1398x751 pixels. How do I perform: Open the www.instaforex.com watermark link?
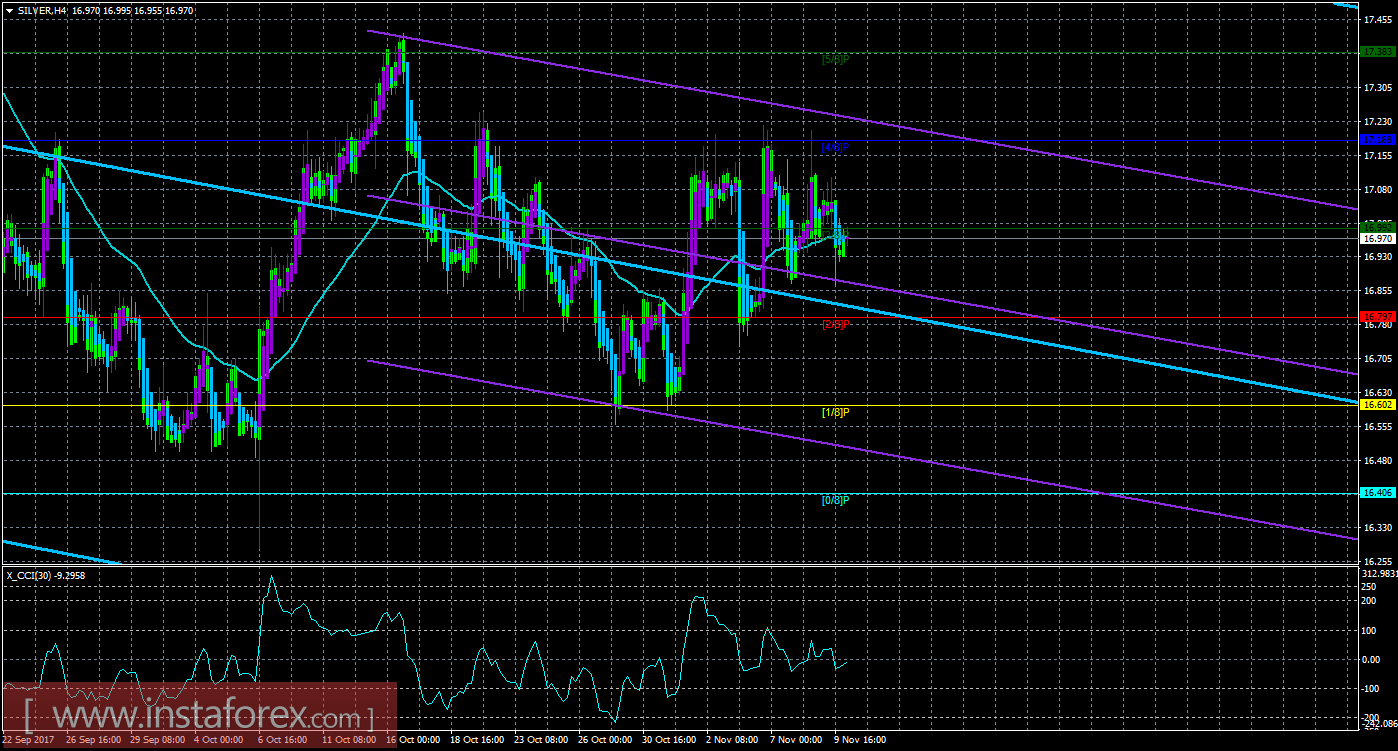pyautogui.click(x=198, y=716)
